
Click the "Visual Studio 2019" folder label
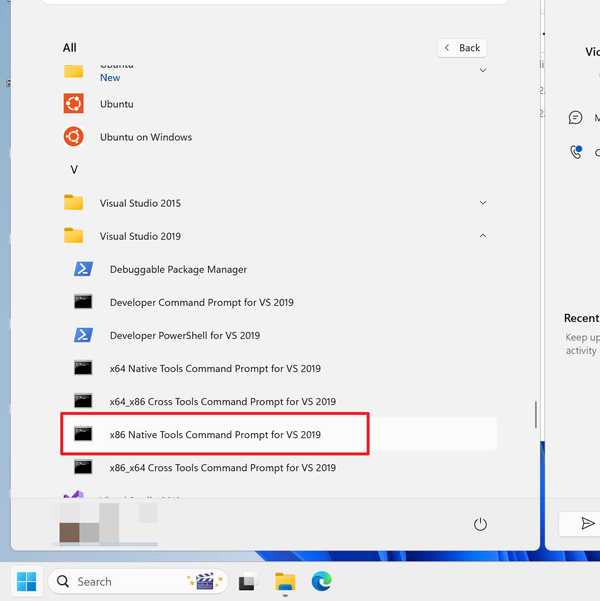pos(140,236)
